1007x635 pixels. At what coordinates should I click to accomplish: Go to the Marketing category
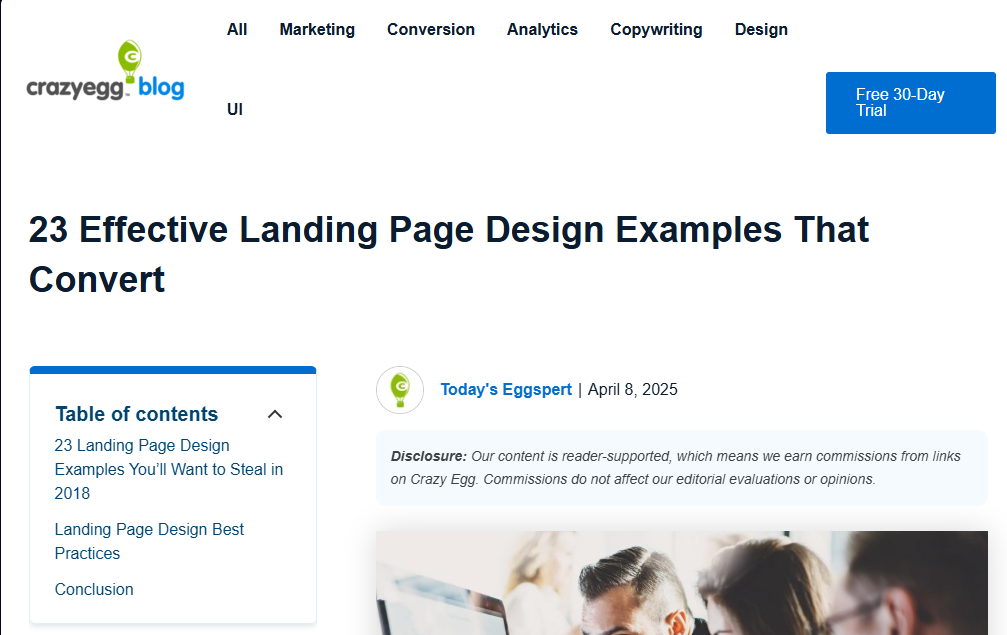[317, 30]
